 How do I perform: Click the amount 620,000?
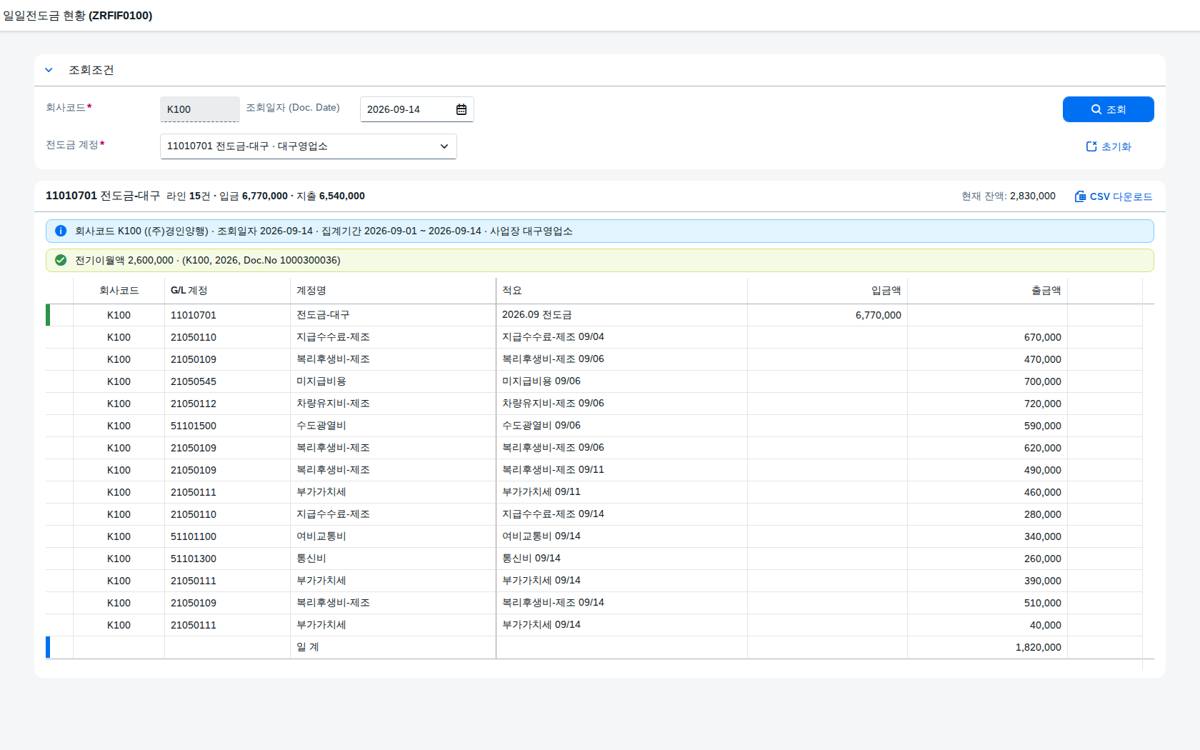(x=987, y=448)
